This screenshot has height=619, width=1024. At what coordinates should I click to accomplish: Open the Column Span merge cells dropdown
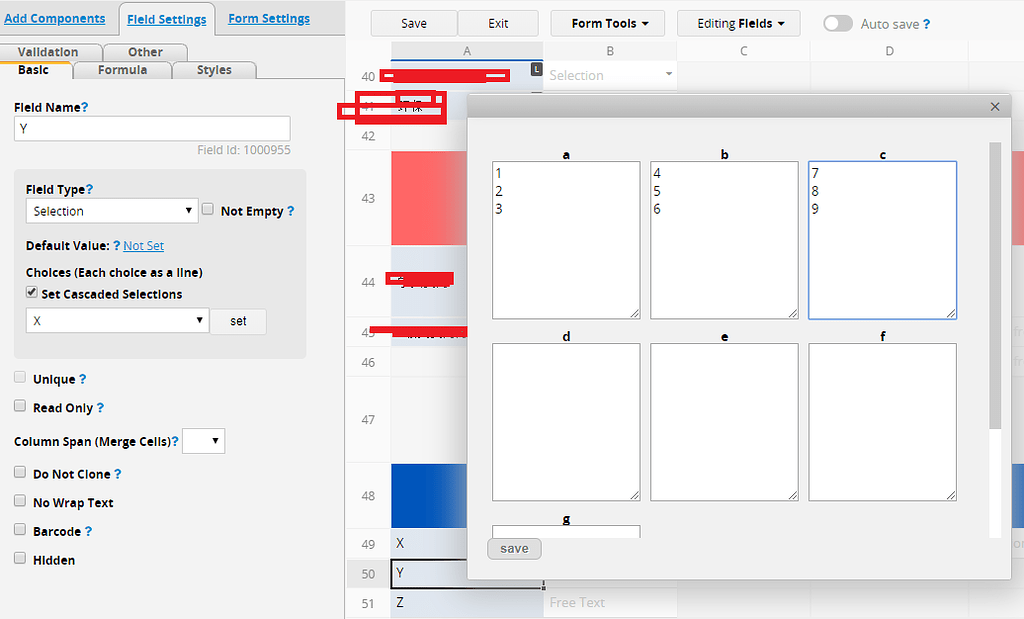[x=203, y=440]
